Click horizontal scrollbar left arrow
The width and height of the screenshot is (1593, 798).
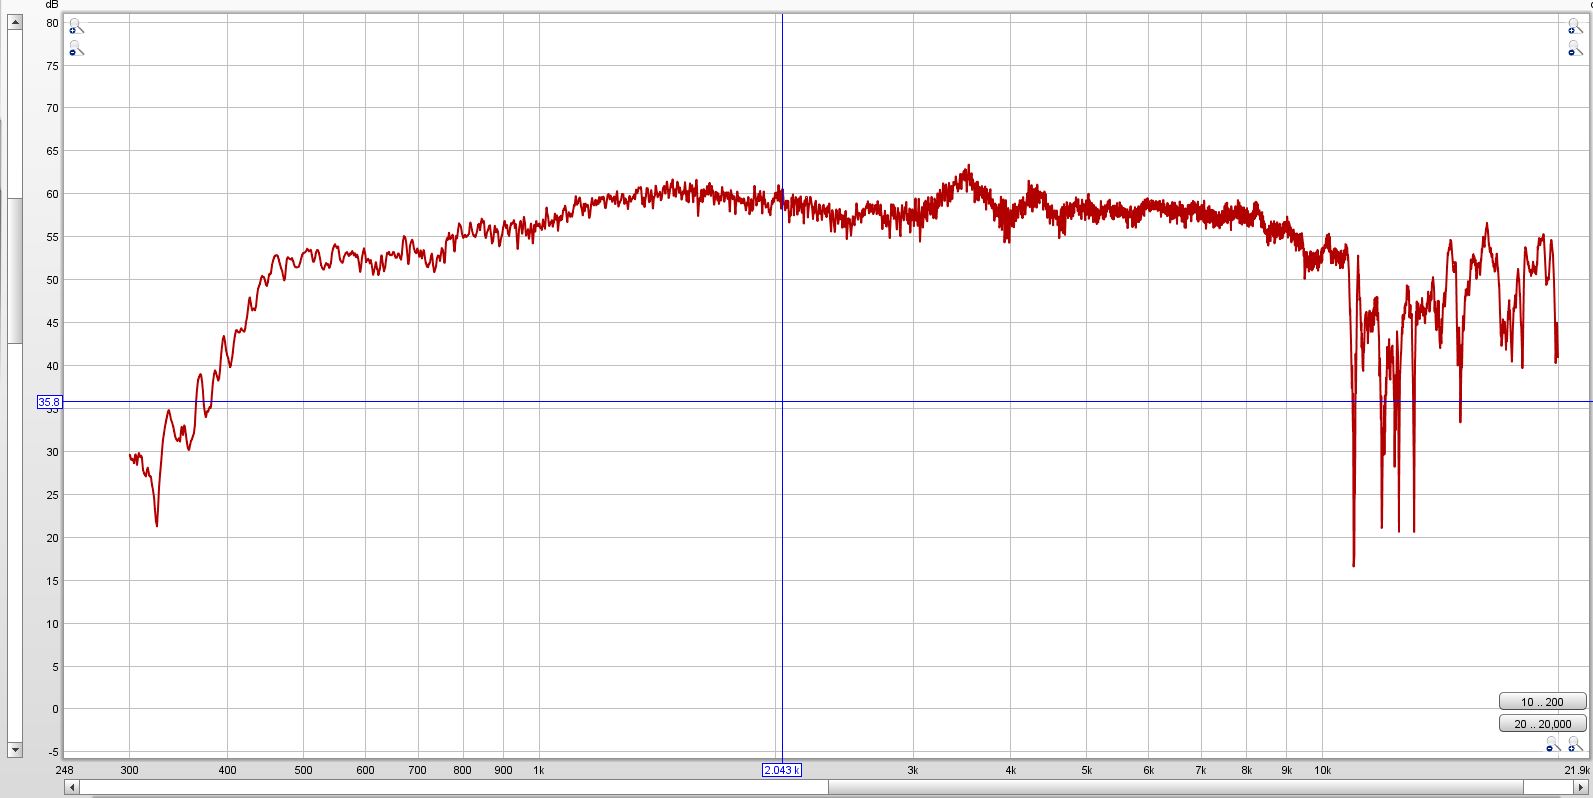click(x=72, y=788)
